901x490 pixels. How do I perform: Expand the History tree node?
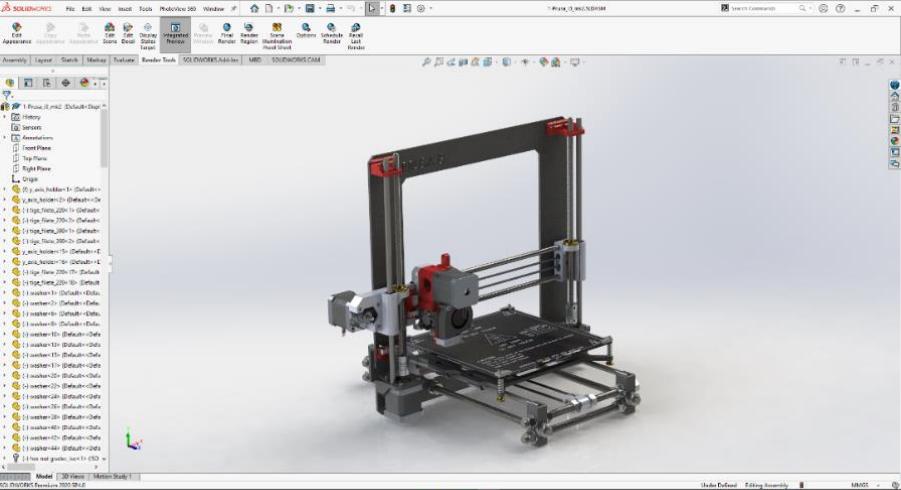(4, 117)
